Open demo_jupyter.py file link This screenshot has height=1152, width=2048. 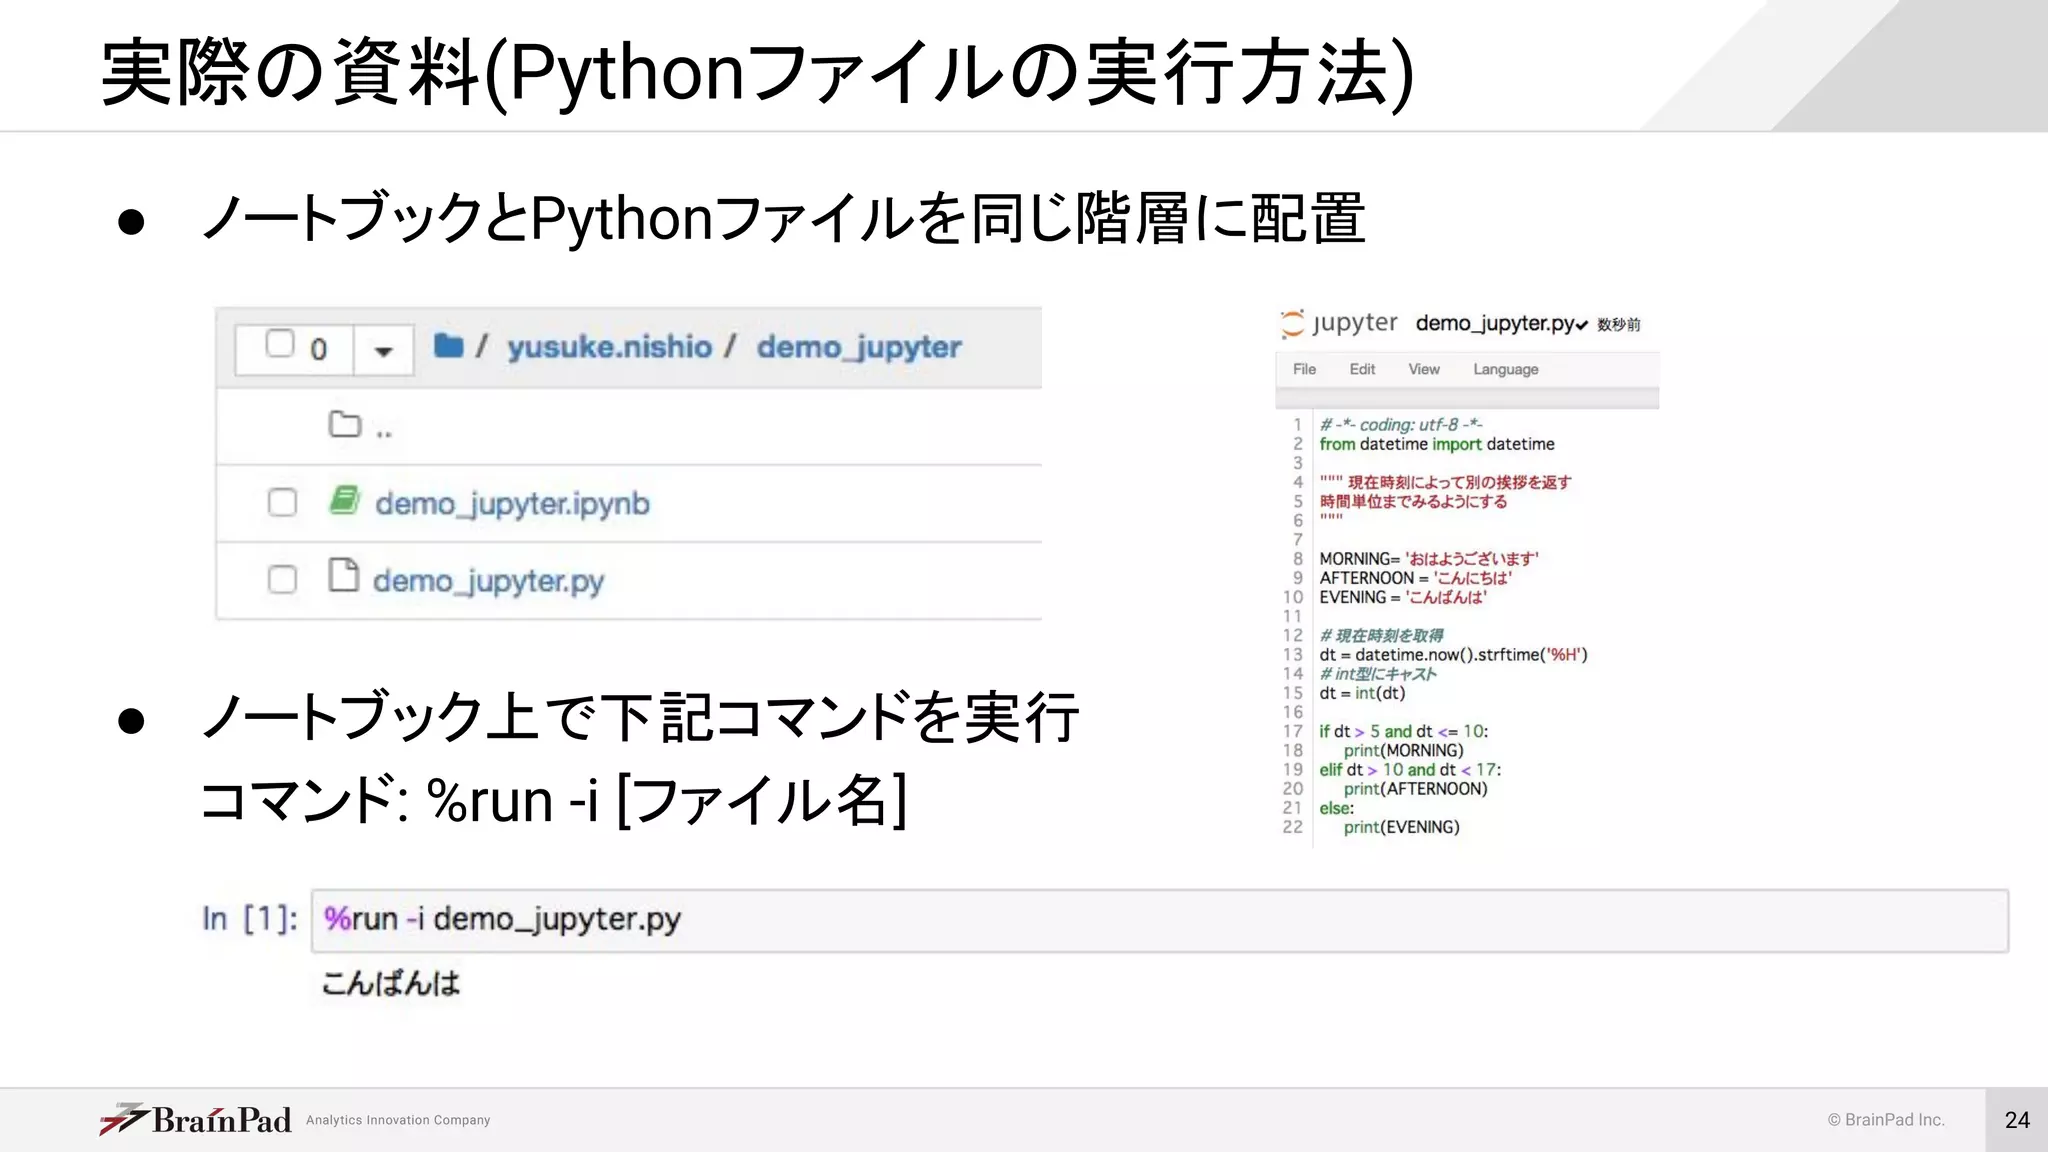pyautogui.click(x=488, y=581)
